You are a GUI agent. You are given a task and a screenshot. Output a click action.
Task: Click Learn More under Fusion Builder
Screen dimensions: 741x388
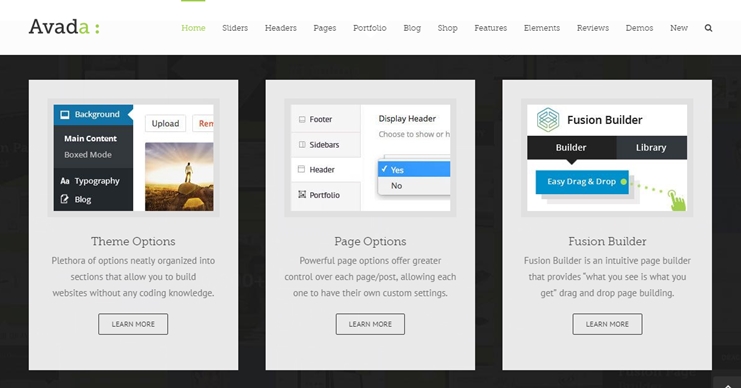[607, 324]
